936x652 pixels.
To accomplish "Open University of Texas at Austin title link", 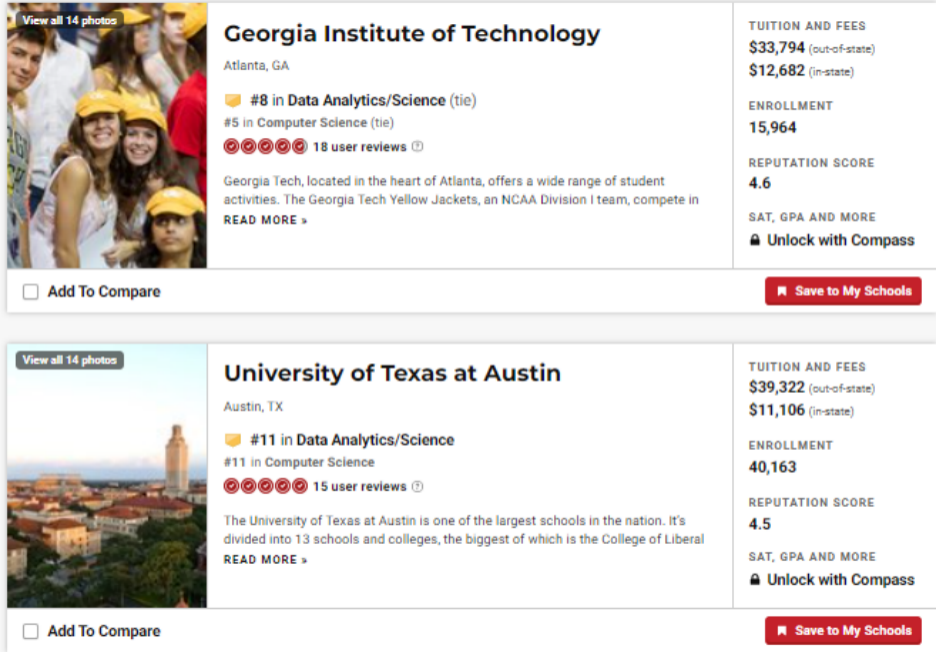I will pyautogui.click(x=392, y=374).
